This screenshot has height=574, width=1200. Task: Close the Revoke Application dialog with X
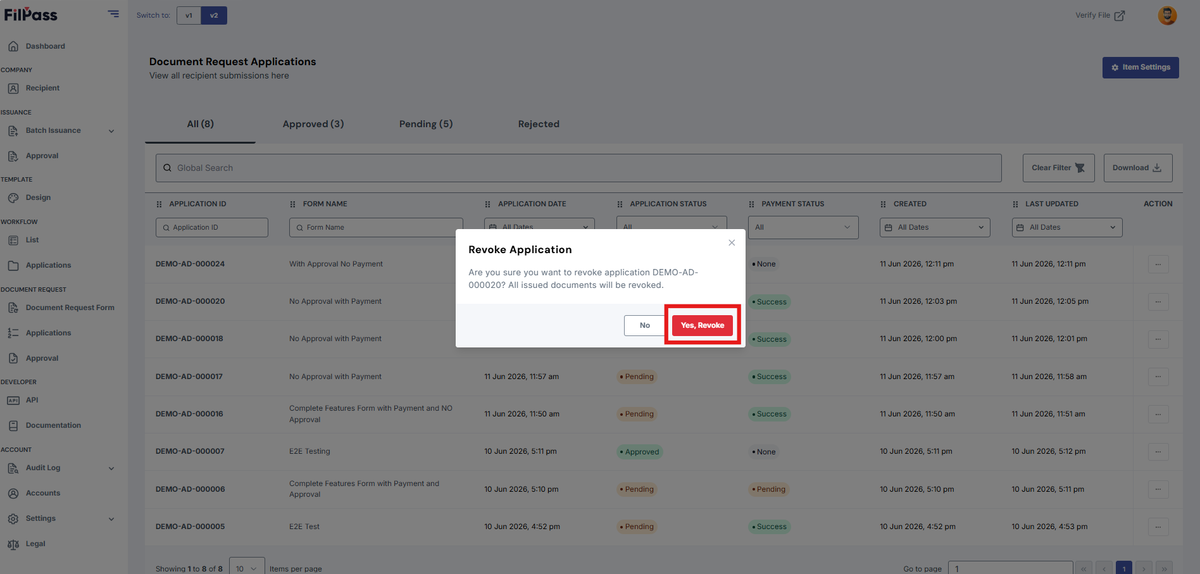click(731, 243)
